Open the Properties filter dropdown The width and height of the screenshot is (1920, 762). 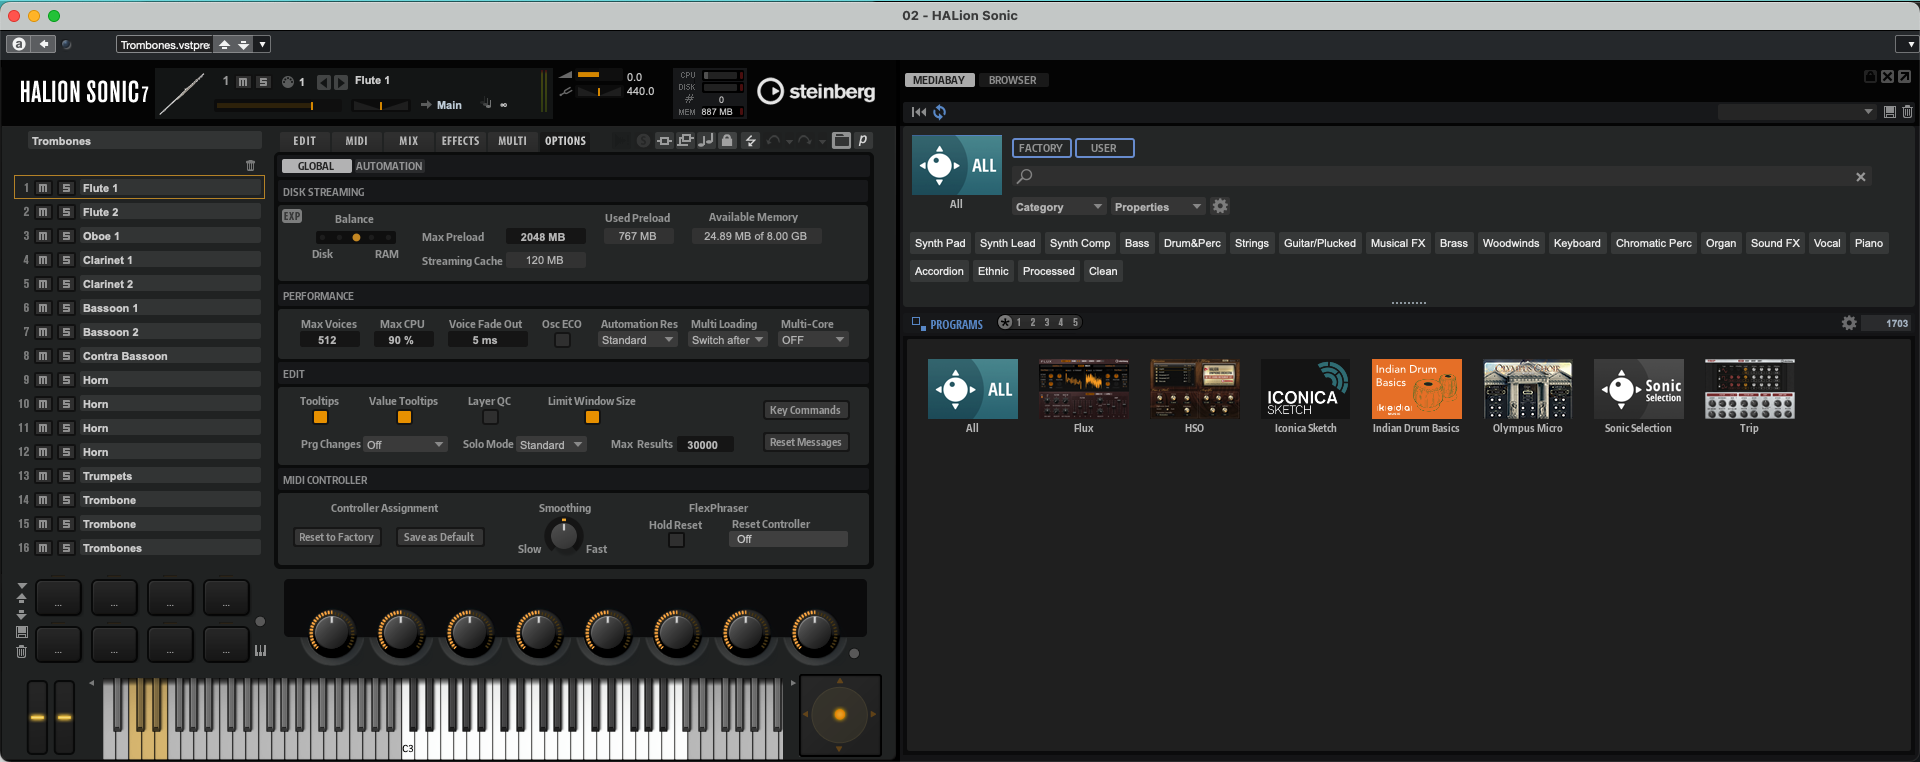(1157, 207)
